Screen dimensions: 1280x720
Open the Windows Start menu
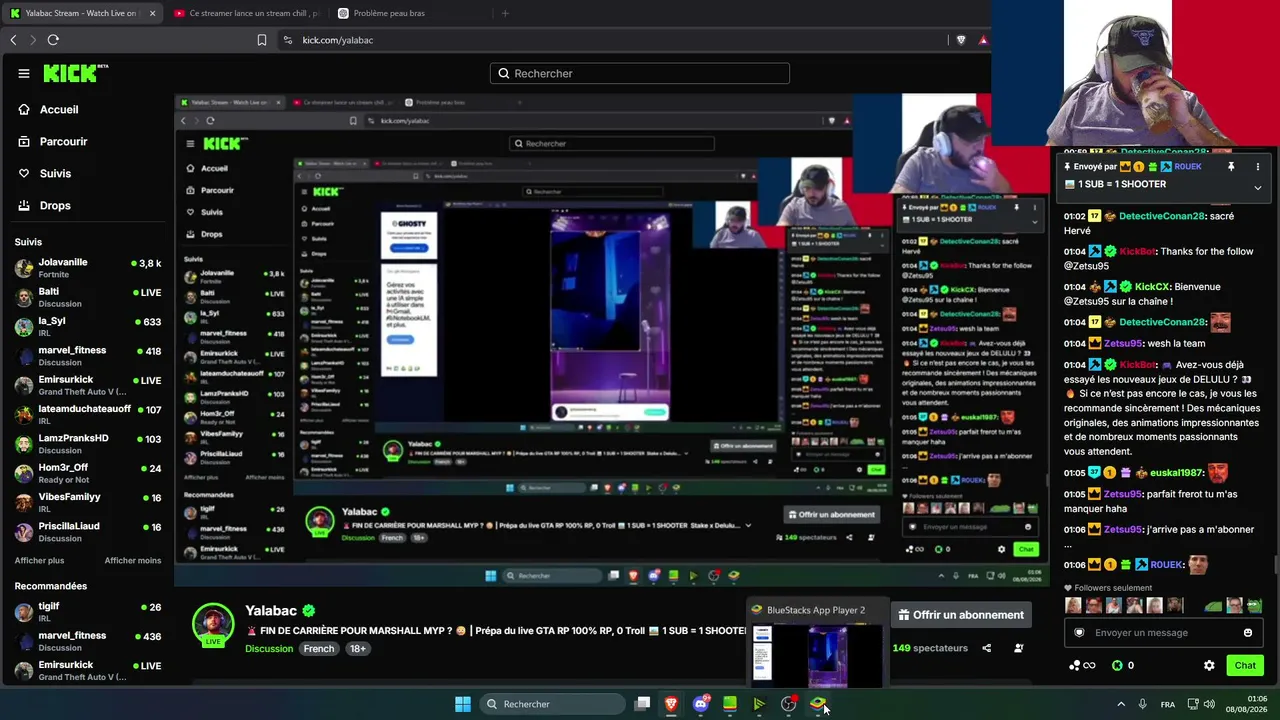coord(463,704)
